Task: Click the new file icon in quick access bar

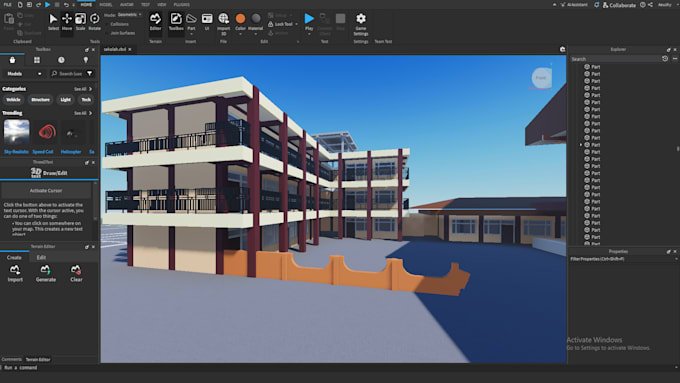Action: point(20,4)
